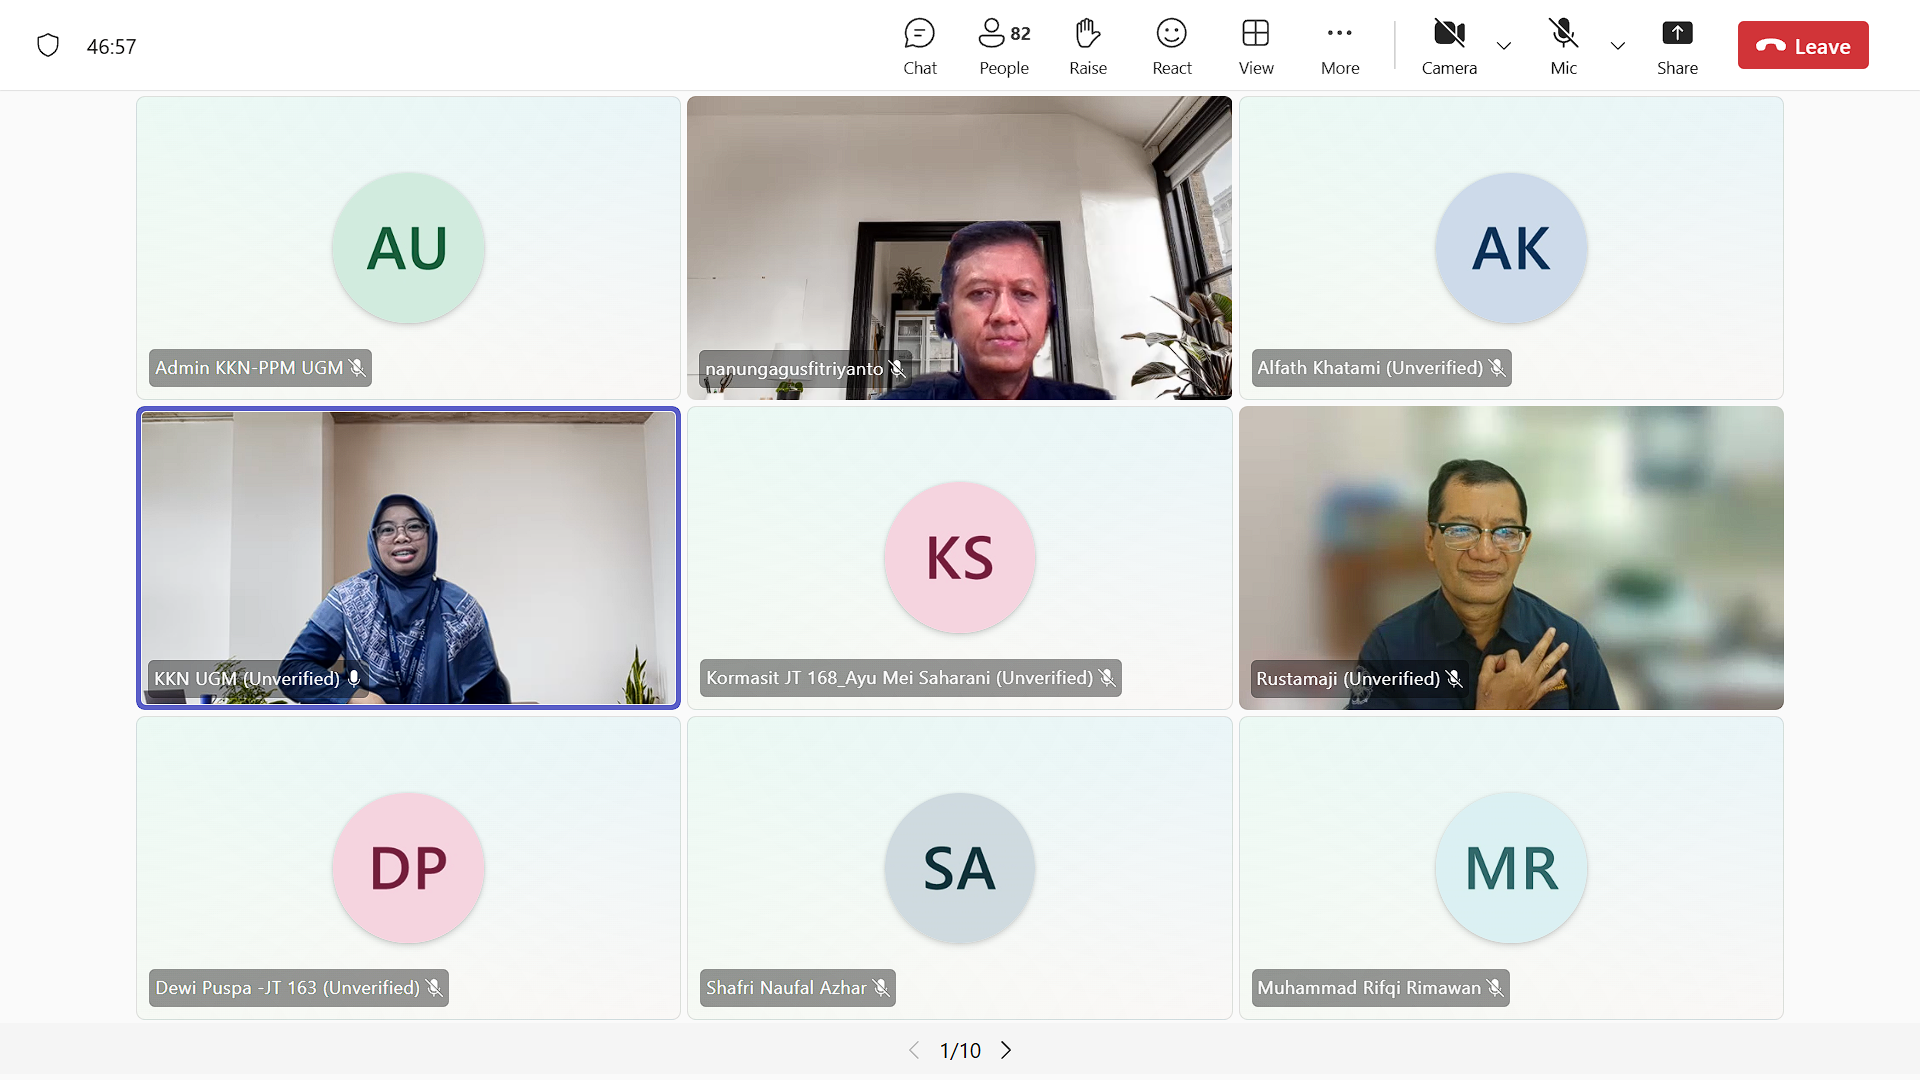Leave the meeting
The width and height of the screenshot is (1920, 1080).
[x=1802, y=46]
